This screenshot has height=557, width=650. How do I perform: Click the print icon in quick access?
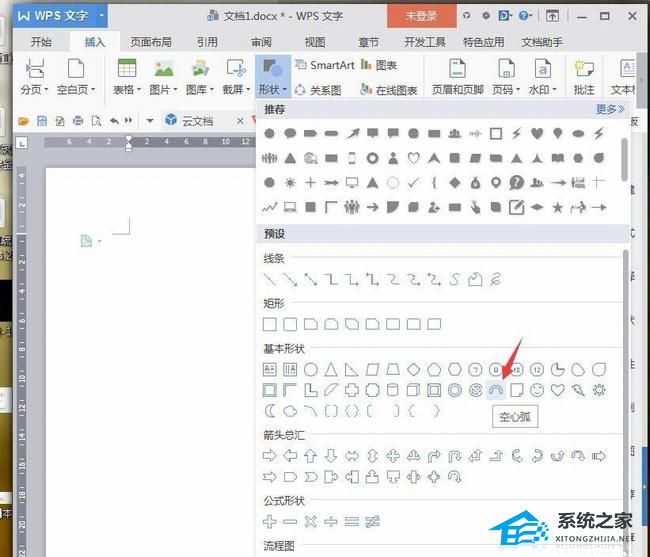coord(78,121)
